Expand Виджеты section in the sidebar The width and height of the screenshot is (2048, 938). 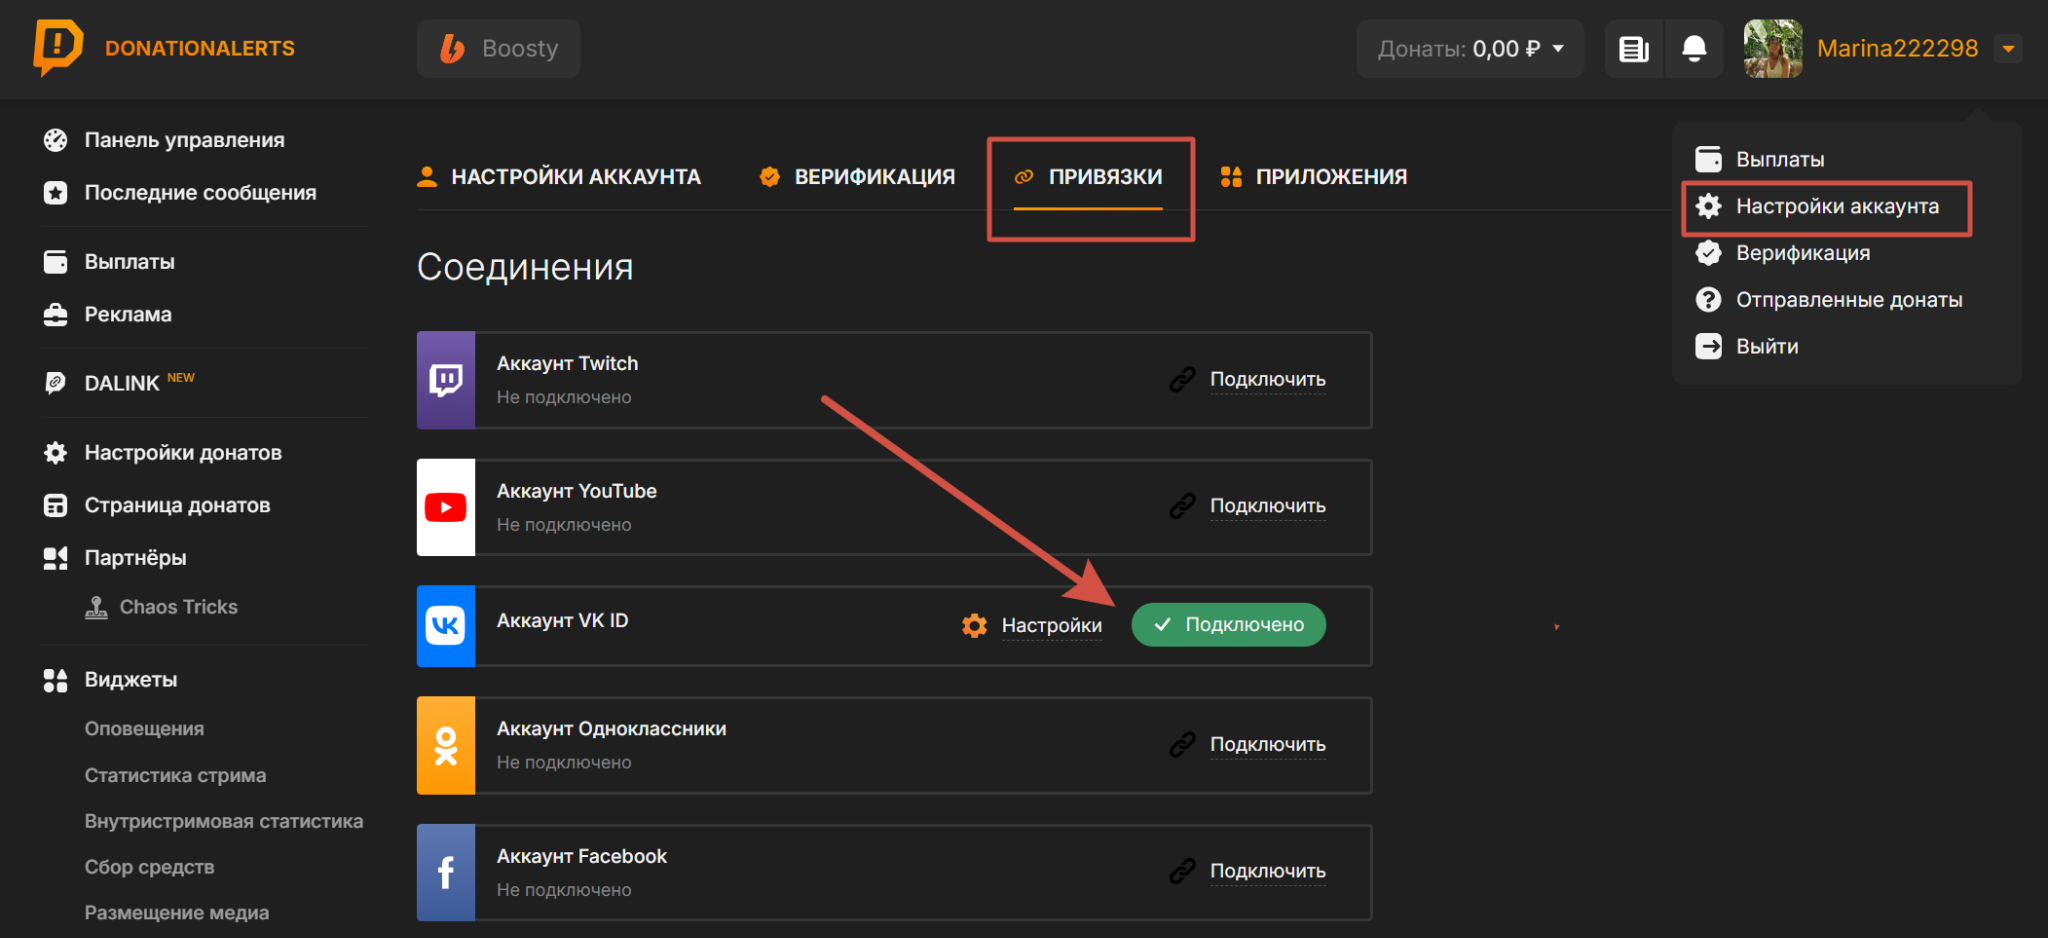[130, 680]
